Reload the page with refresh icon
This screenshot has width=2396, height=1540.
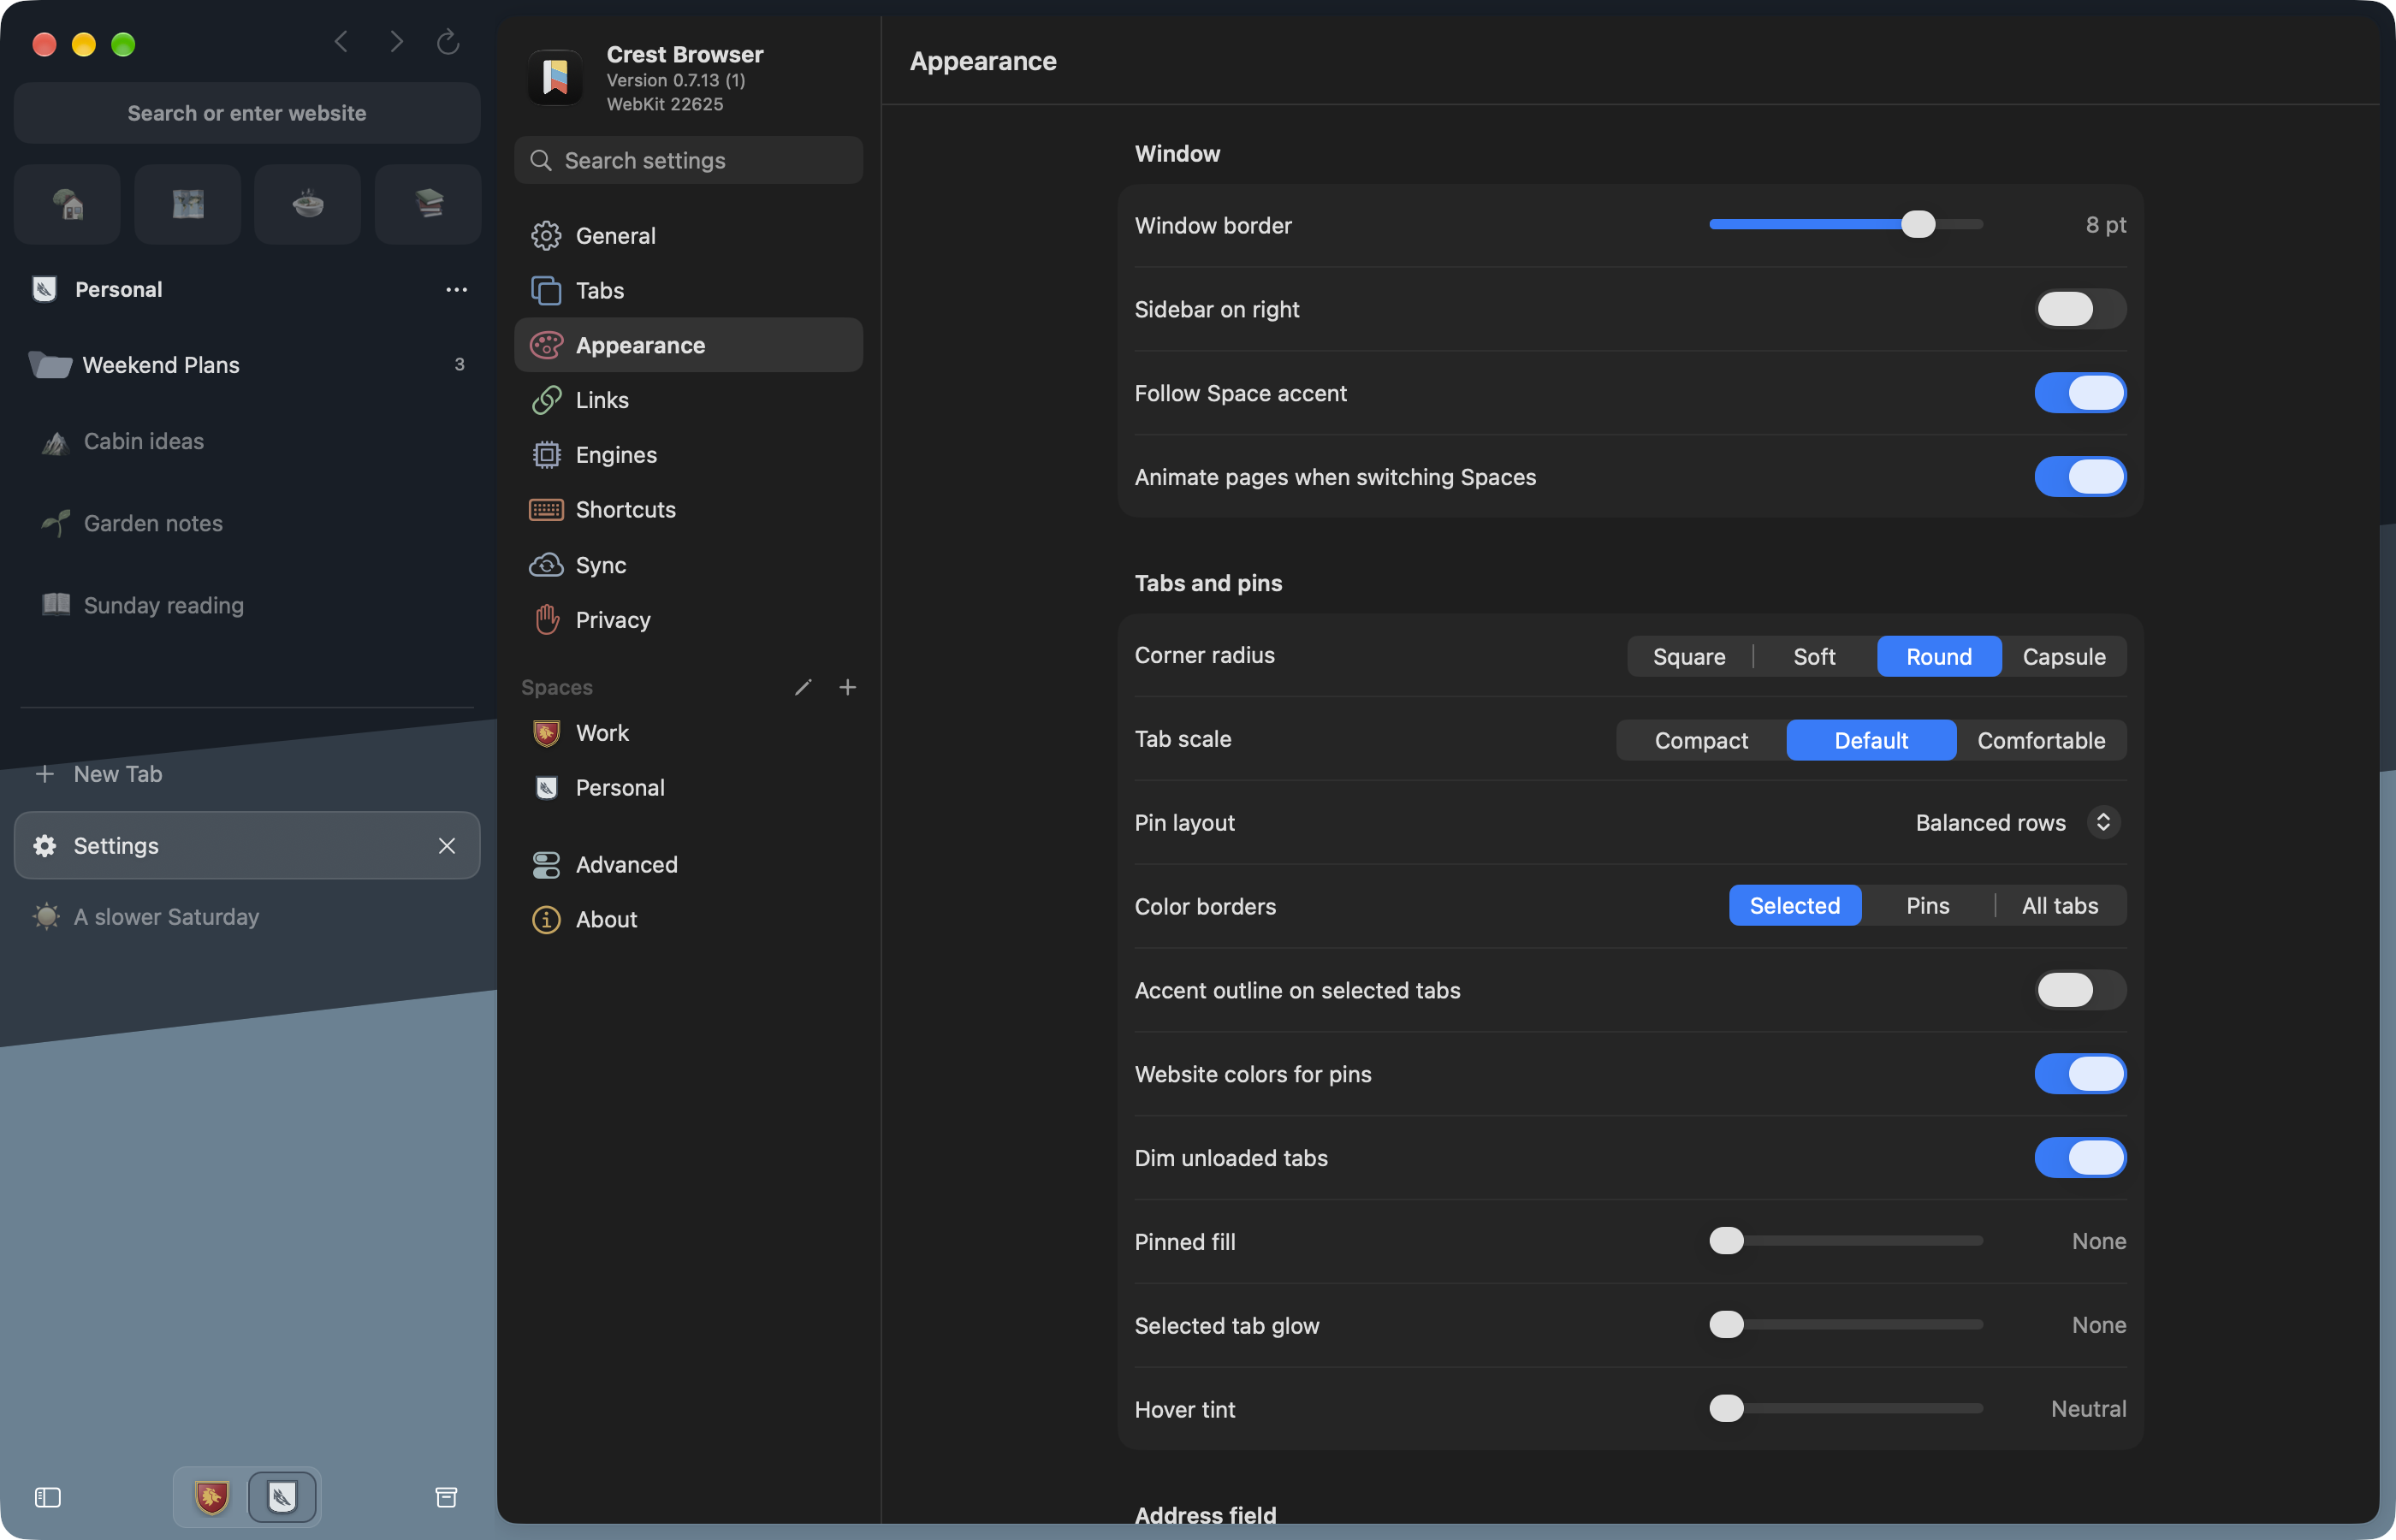point(448,42)
